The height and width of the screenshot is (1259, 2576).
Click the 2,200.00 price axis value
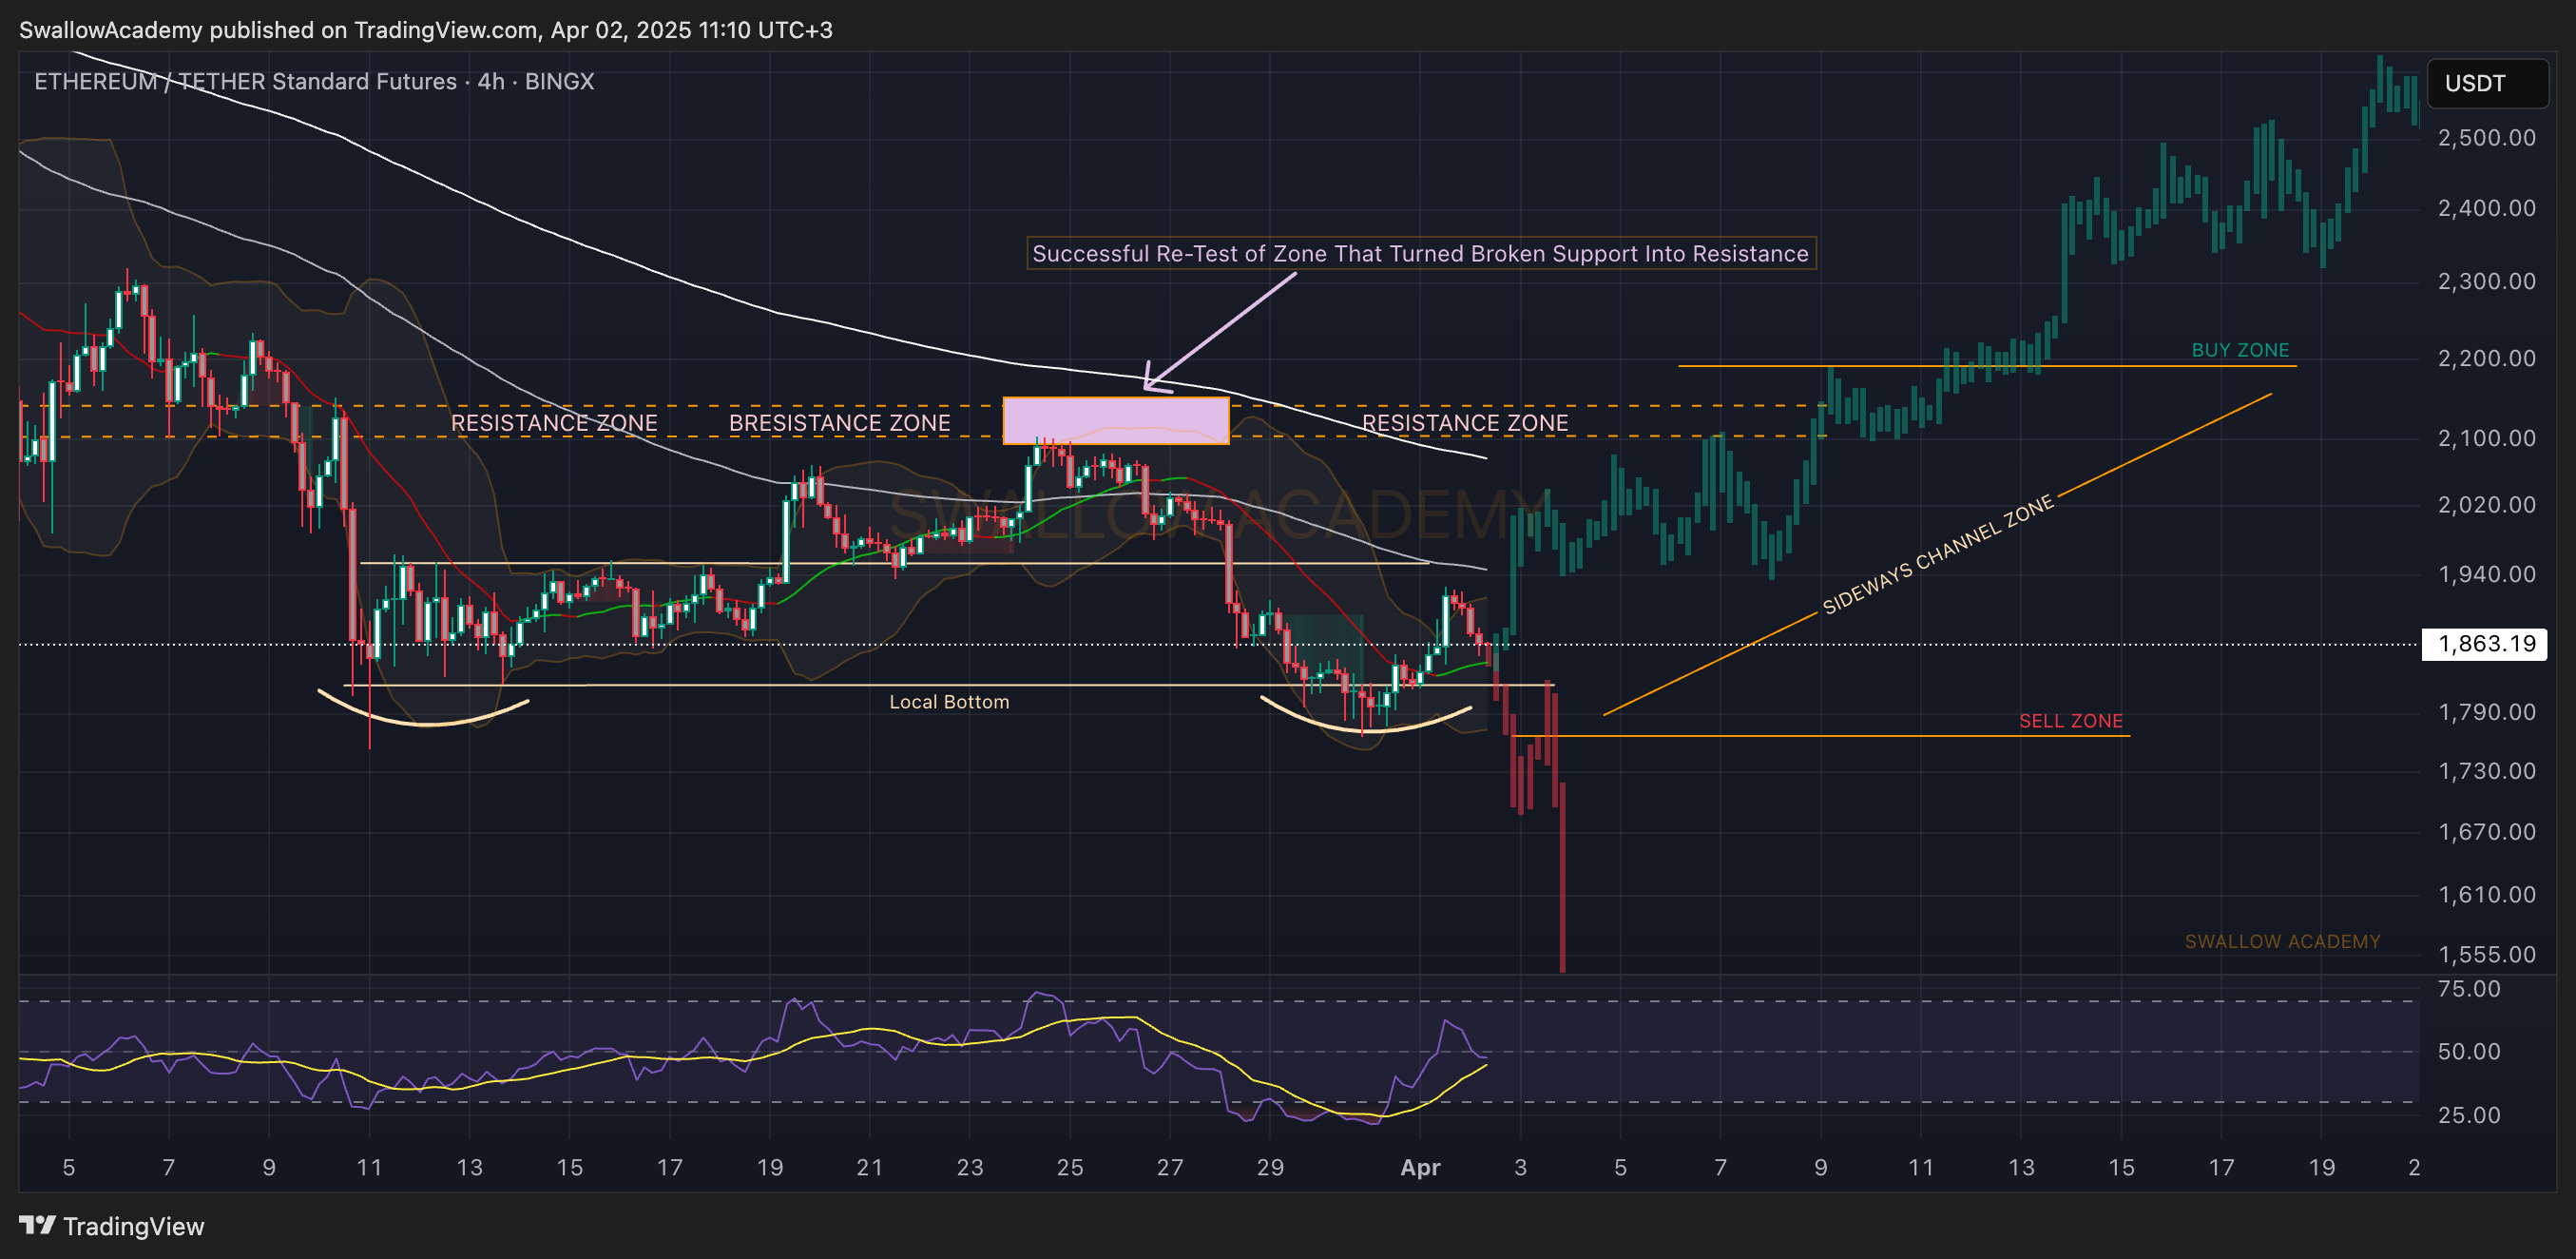pos(2486,358)
